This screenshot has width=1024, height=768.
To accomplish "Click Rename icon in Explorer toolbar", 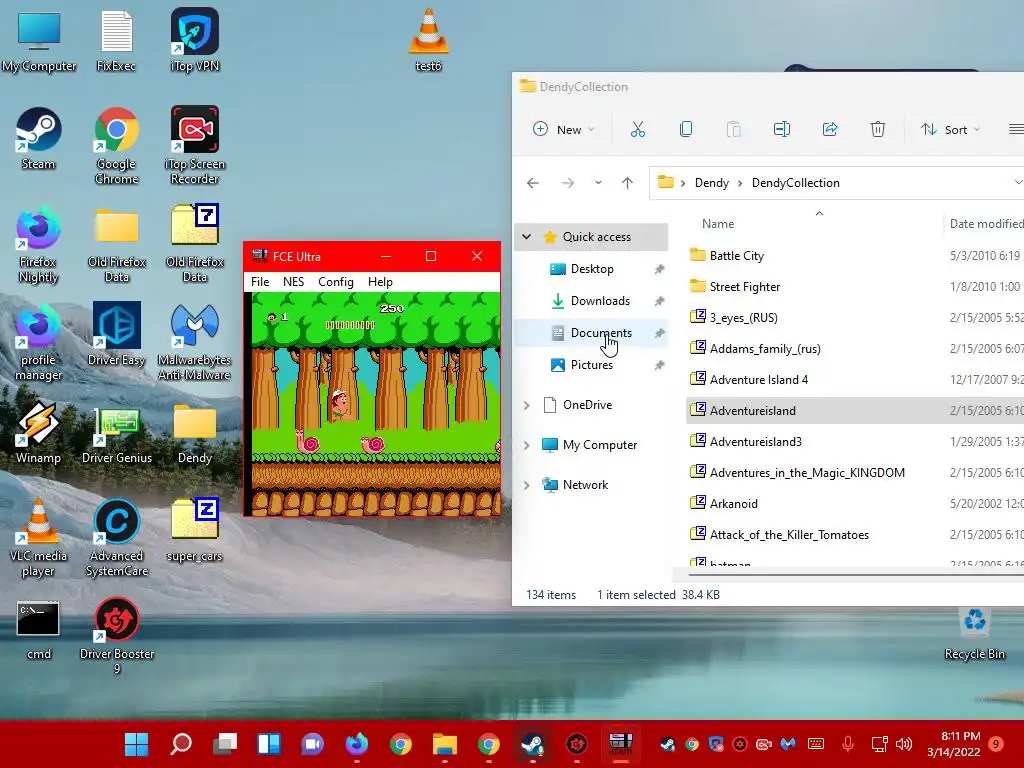I will 782,129.
